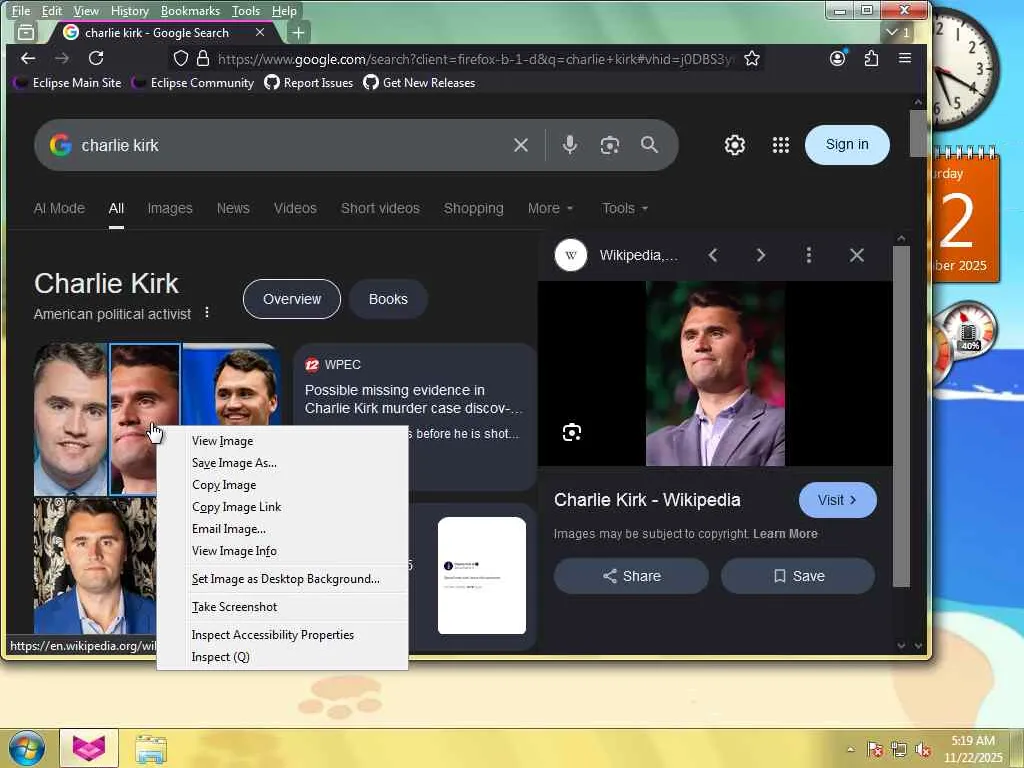Search by image with camera lens icon

click(x=609, y=145)
